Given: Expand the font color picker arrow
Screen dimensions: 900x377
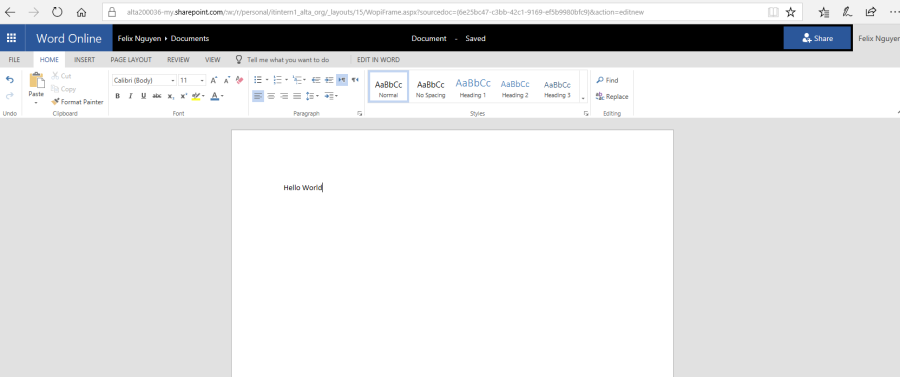Looking at the screenshot, I should (222, 96).
